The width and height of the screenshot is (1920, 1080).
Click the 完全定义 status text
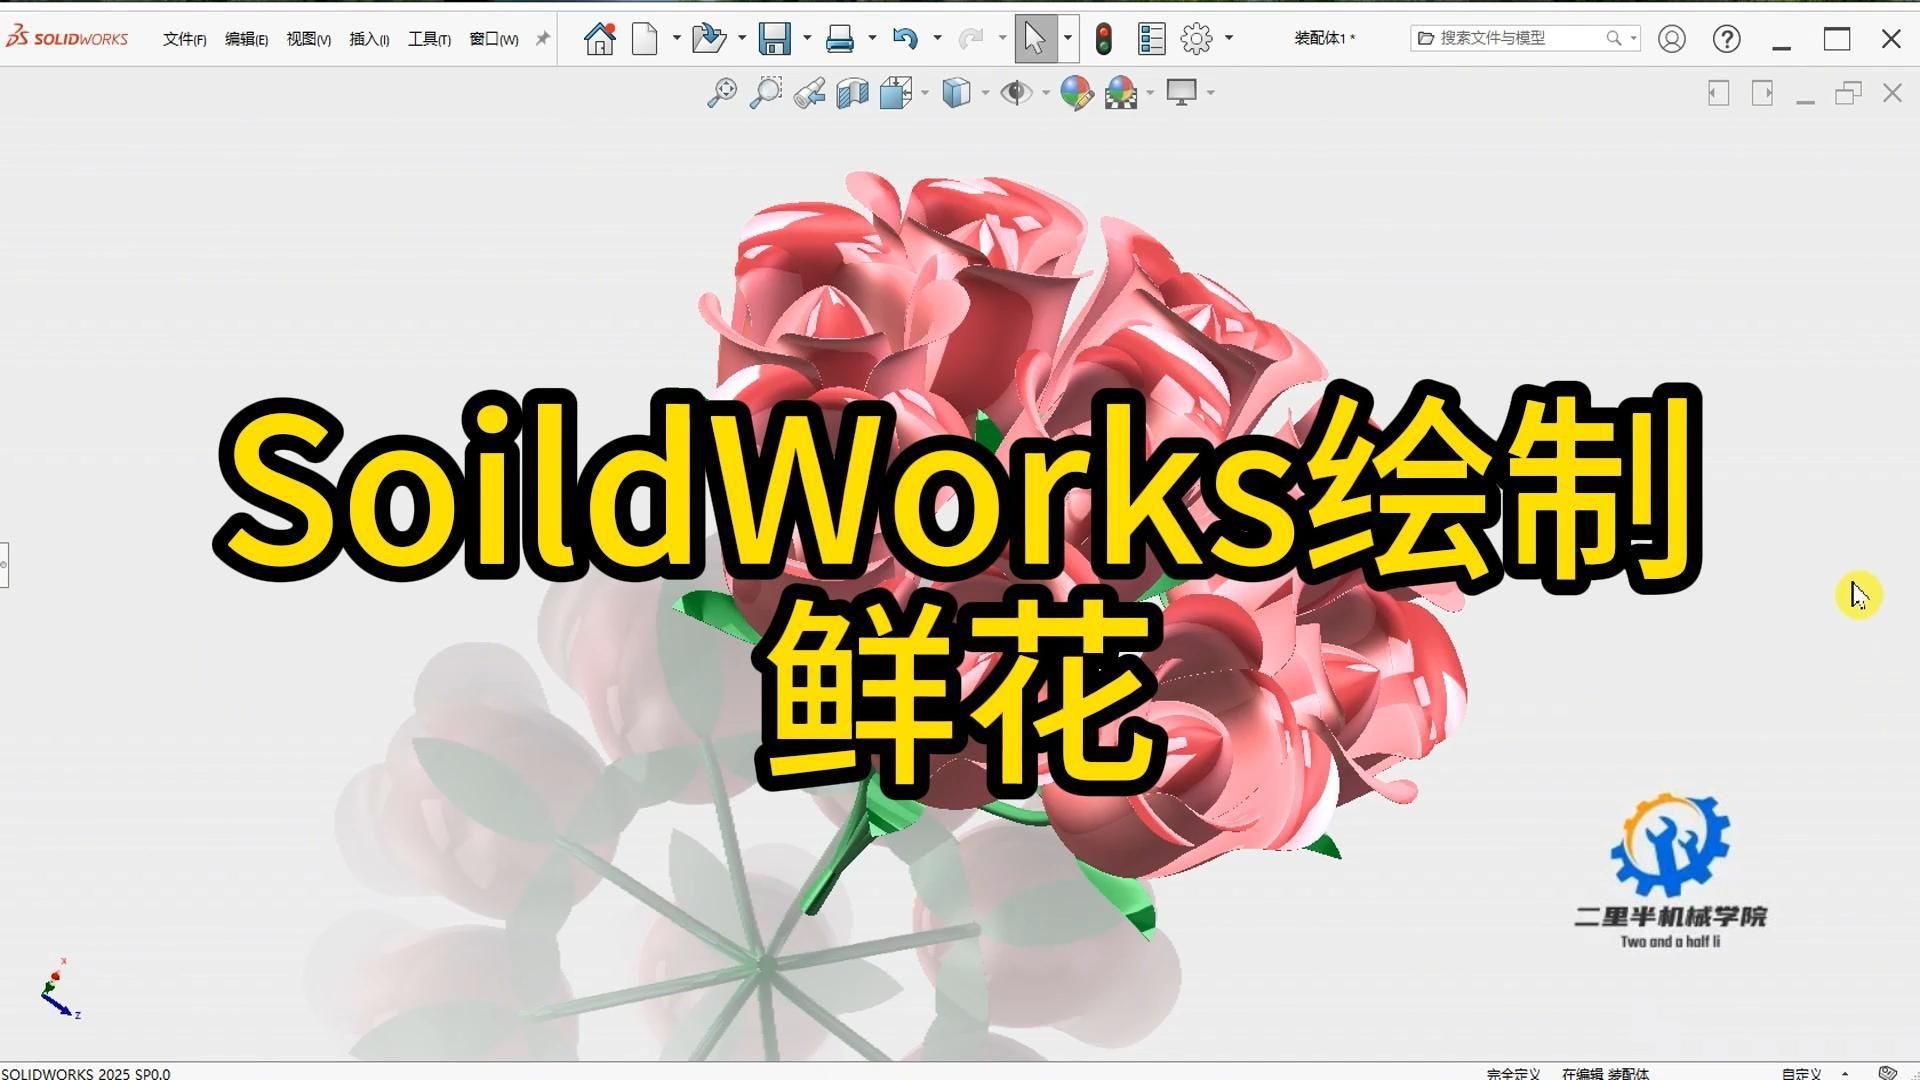tap(1513, 1073)
